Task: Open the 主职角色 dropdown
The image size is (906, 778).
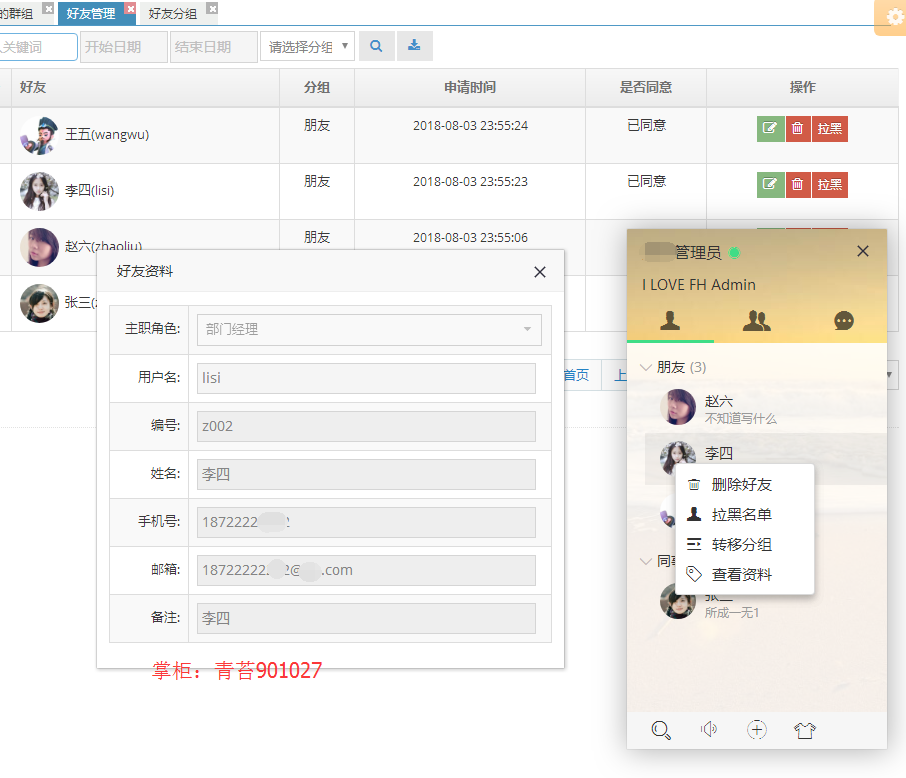Action: pyautogui.click(x=369, y=329)
